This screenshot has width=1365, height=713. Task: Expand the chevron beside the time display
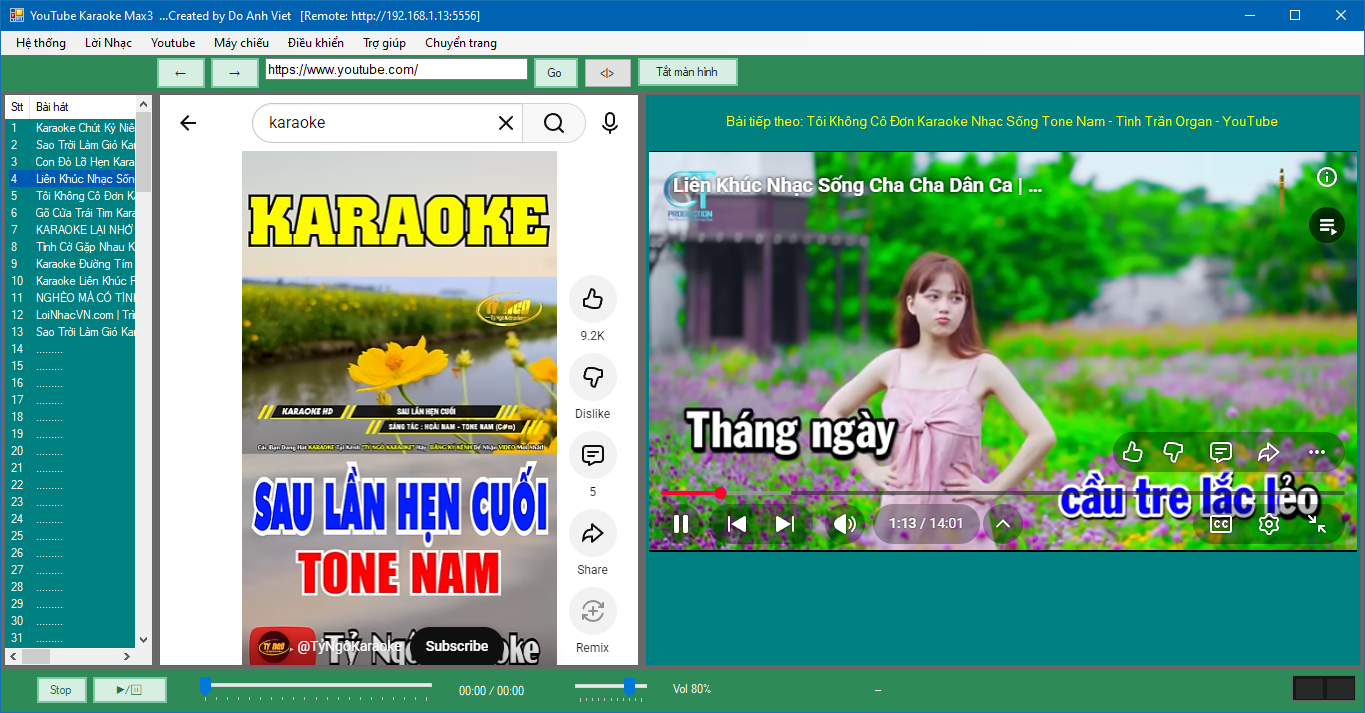pos(1003,523)
